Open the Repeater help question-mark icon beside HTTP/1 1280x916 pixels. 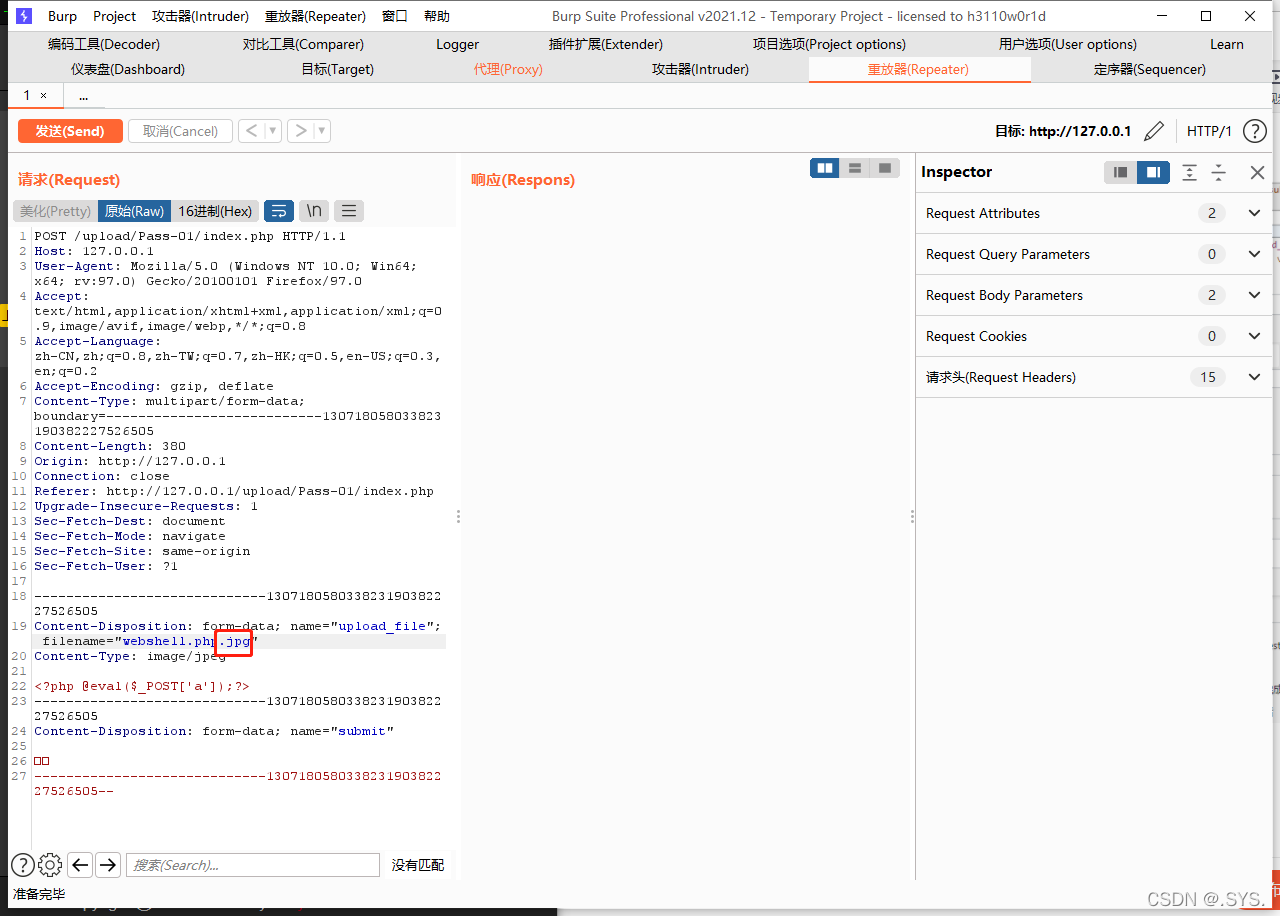1254,131
